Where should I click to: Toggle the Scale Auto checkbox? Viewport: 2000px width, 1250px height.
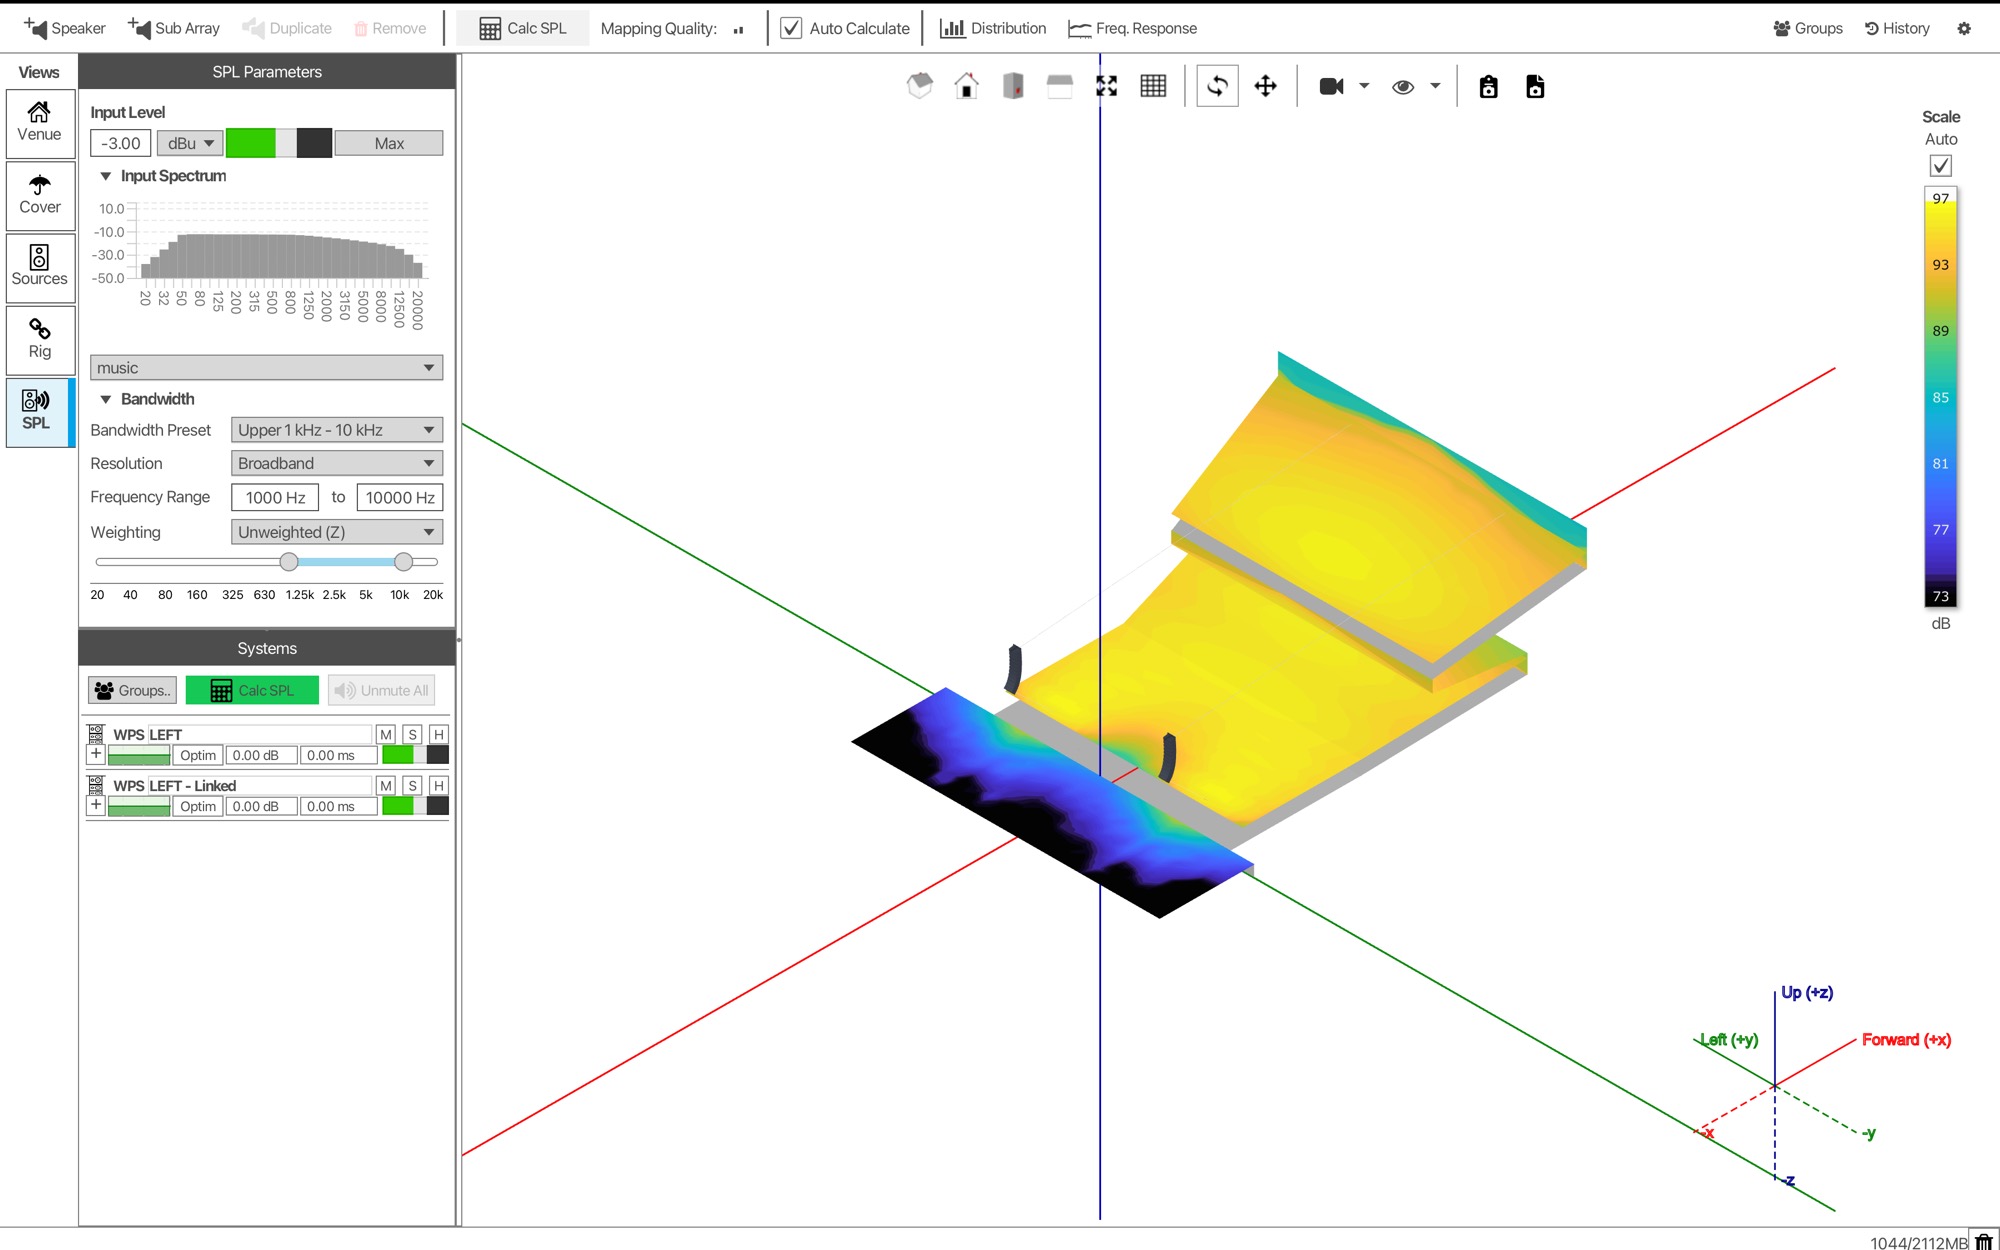pos(1940,165)
